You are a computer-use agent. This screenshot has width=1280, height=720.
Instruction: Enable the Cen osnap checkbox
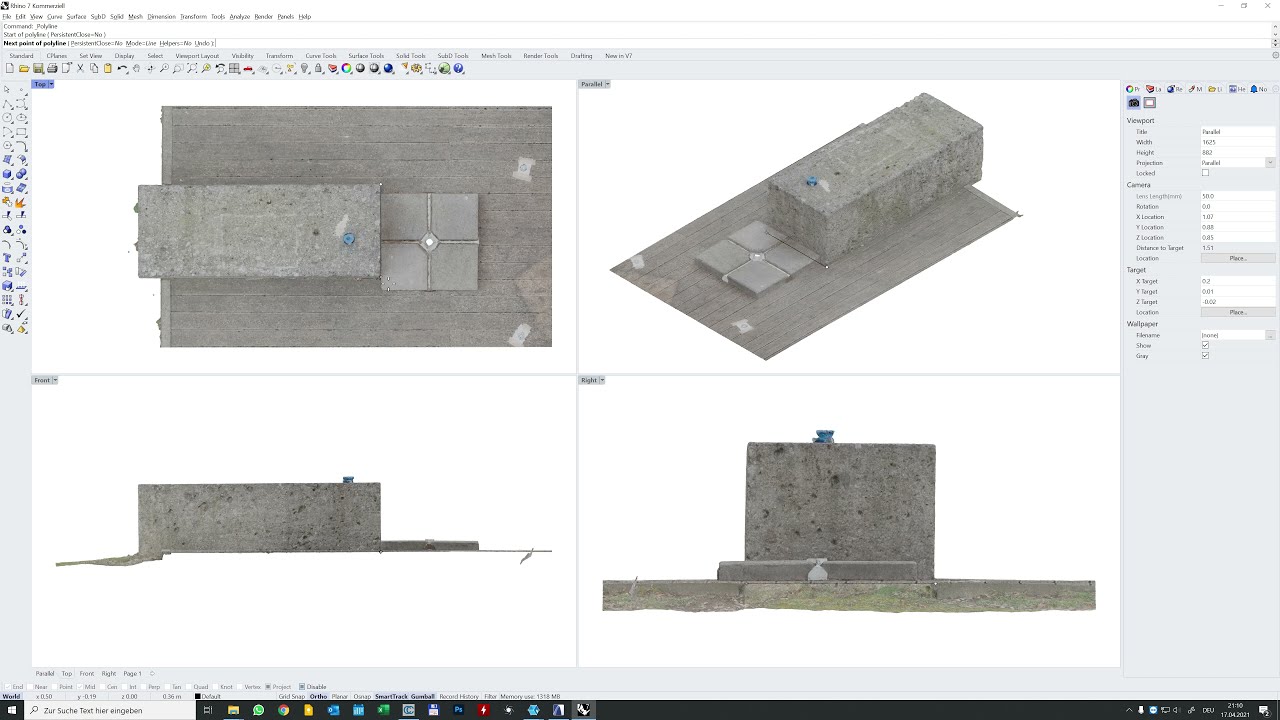[104, 687]
